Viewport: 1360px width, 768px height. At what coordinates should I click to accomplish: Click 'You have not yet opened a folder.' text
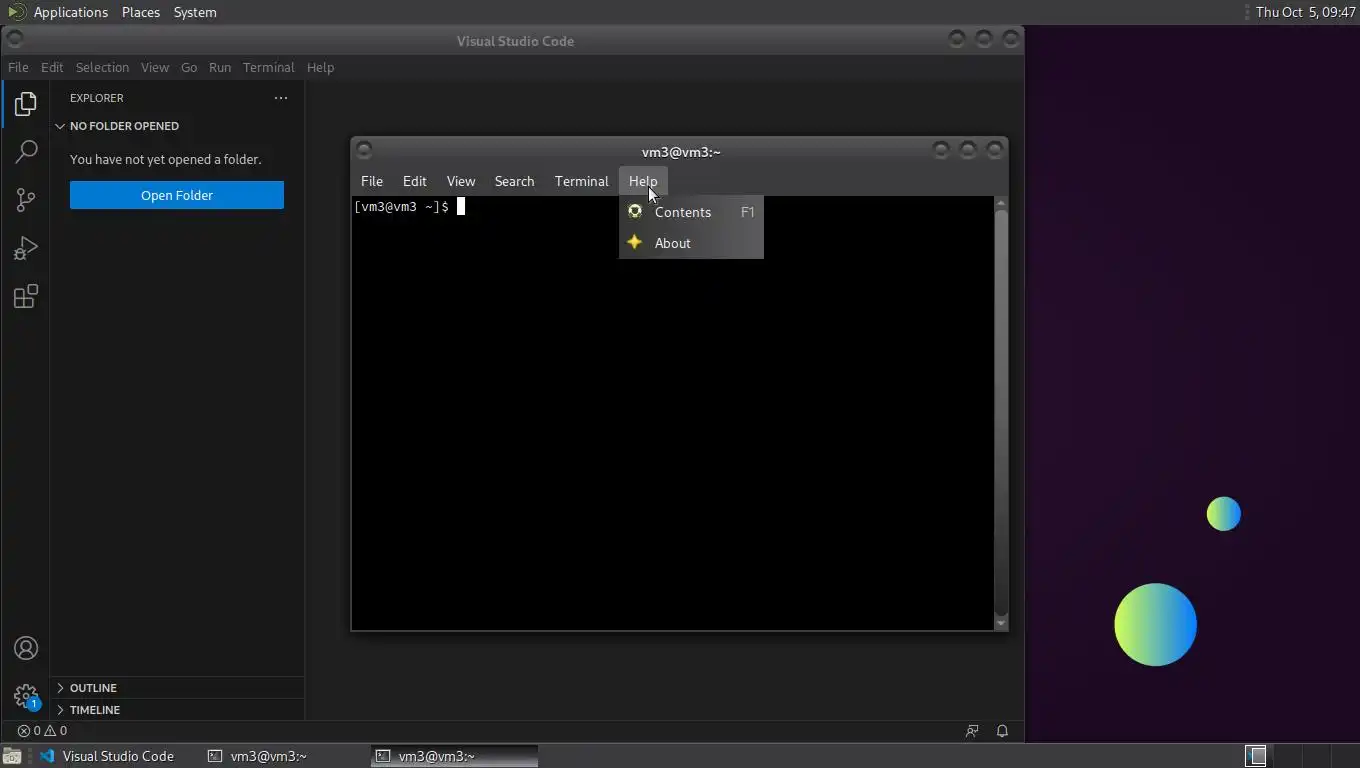click(165, 159)
